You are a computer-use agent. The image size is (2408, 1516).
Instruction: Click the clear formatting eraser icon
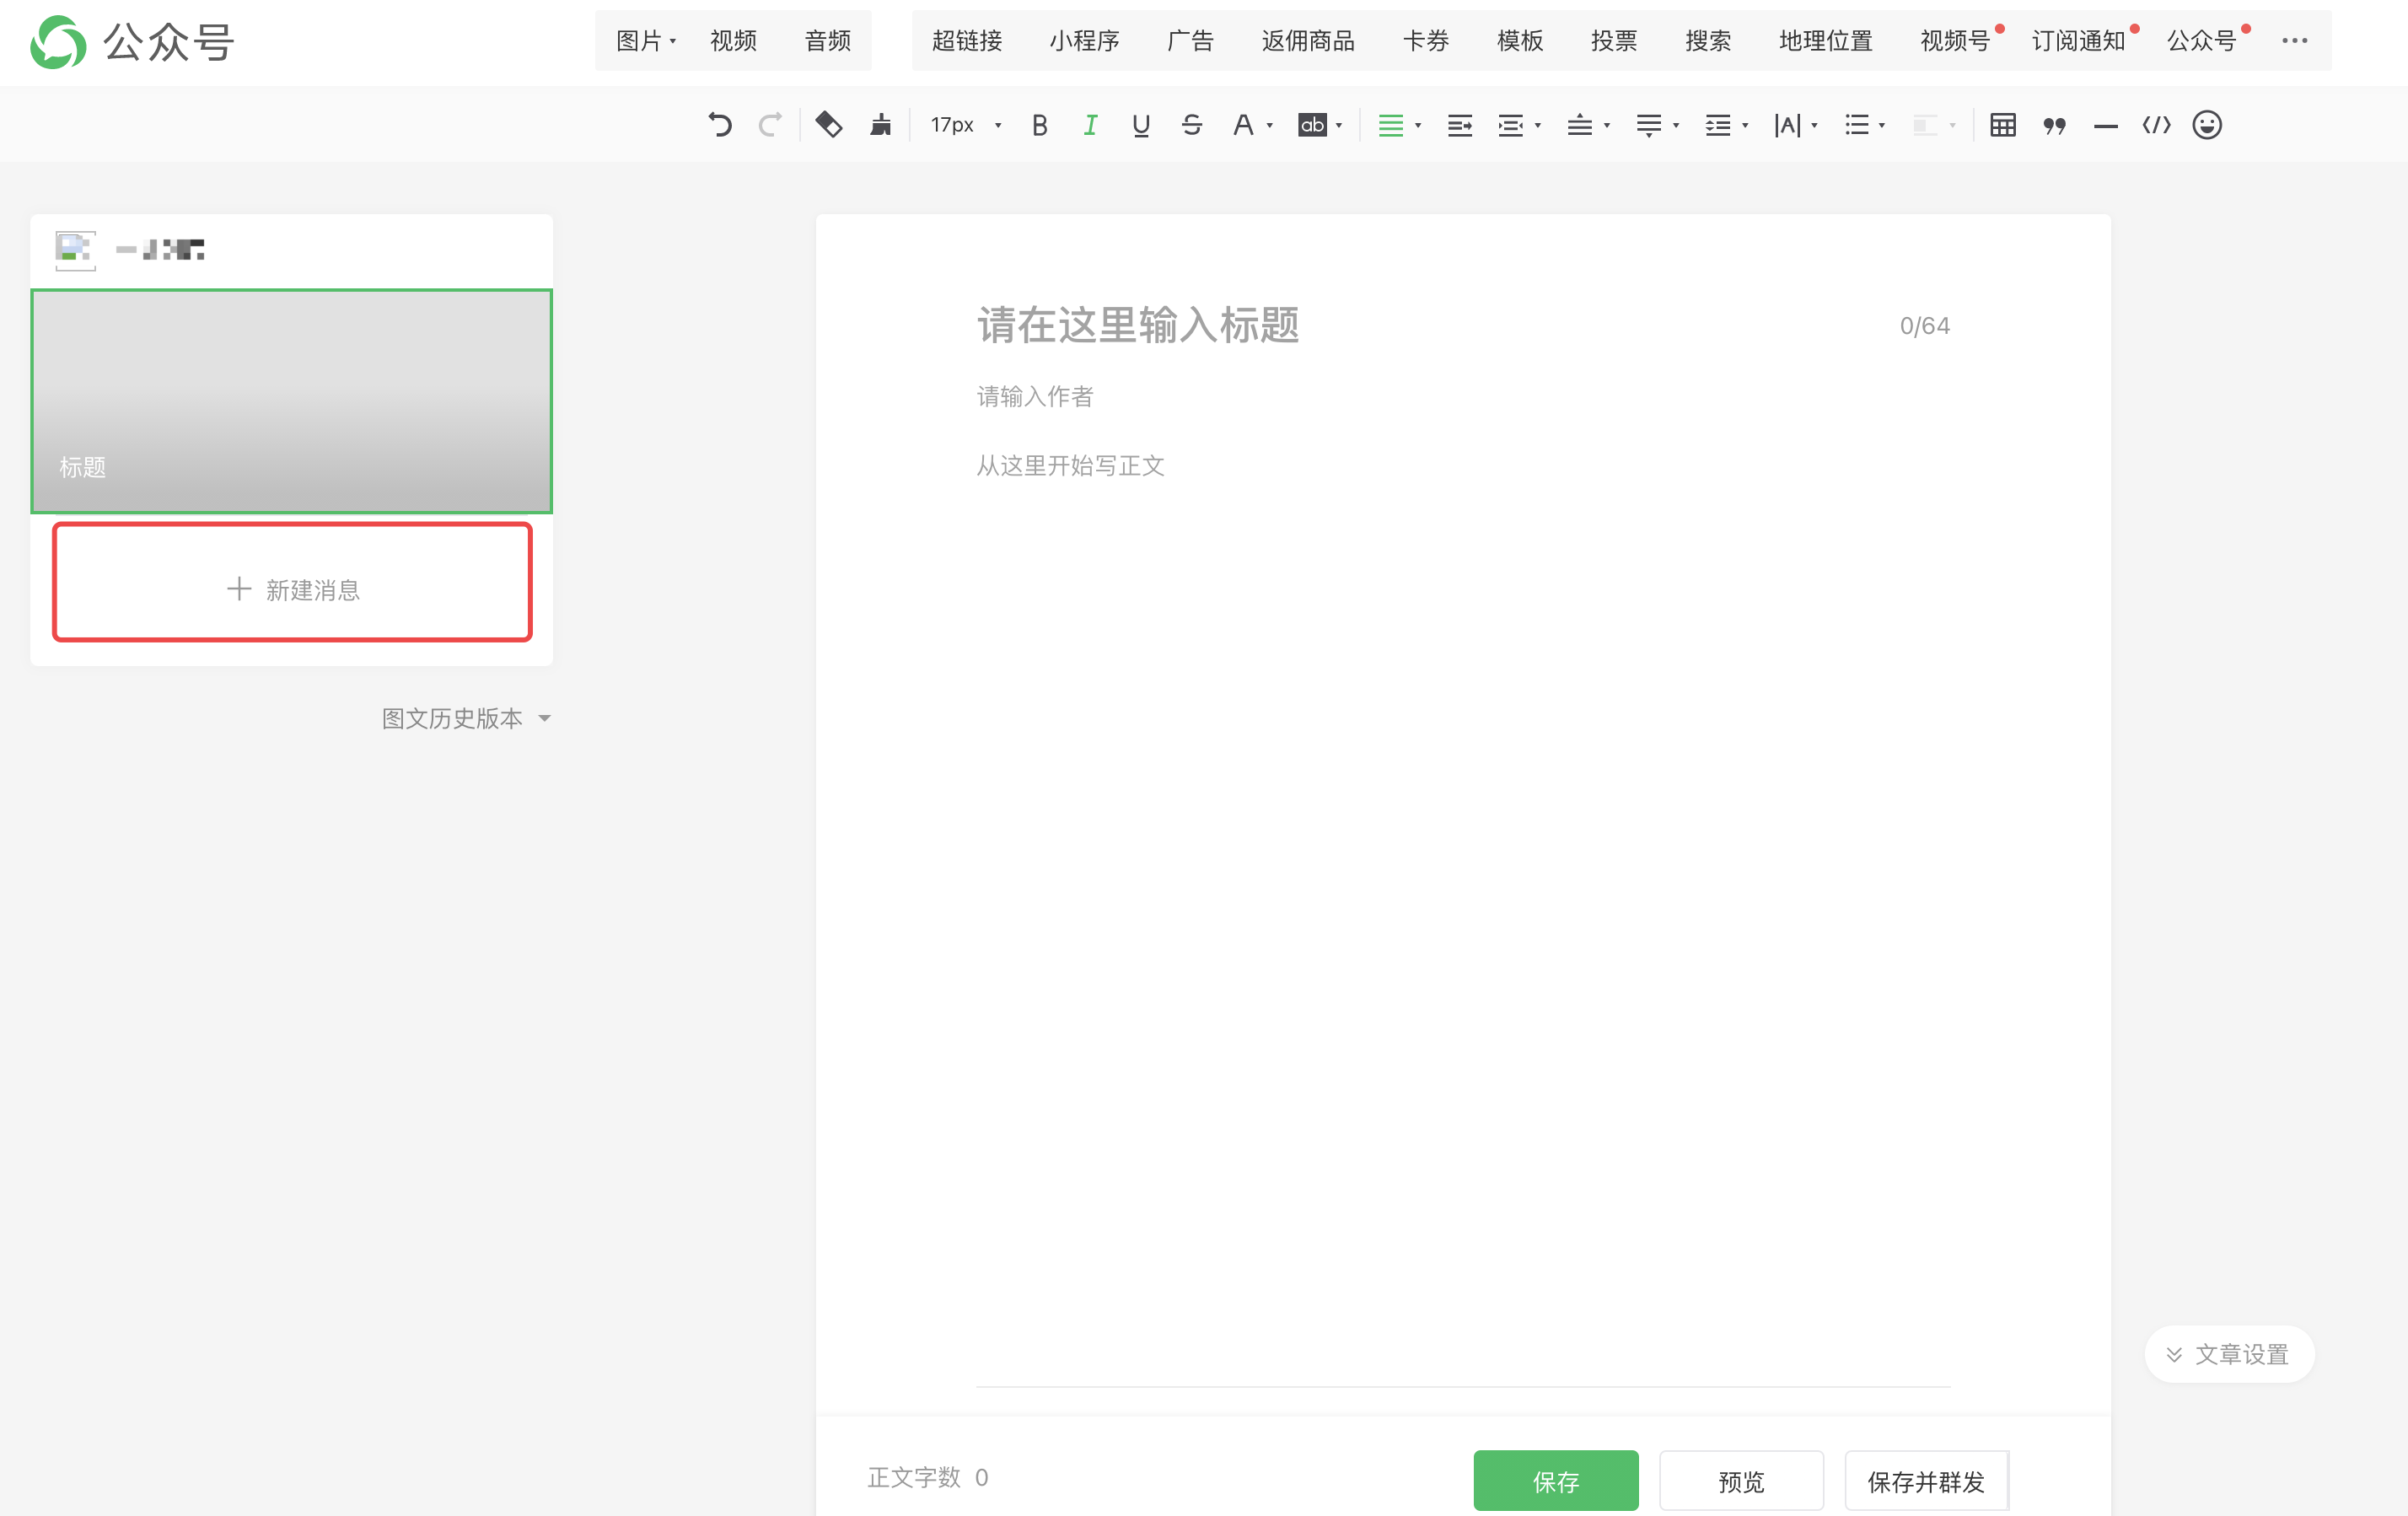point(828,125)
